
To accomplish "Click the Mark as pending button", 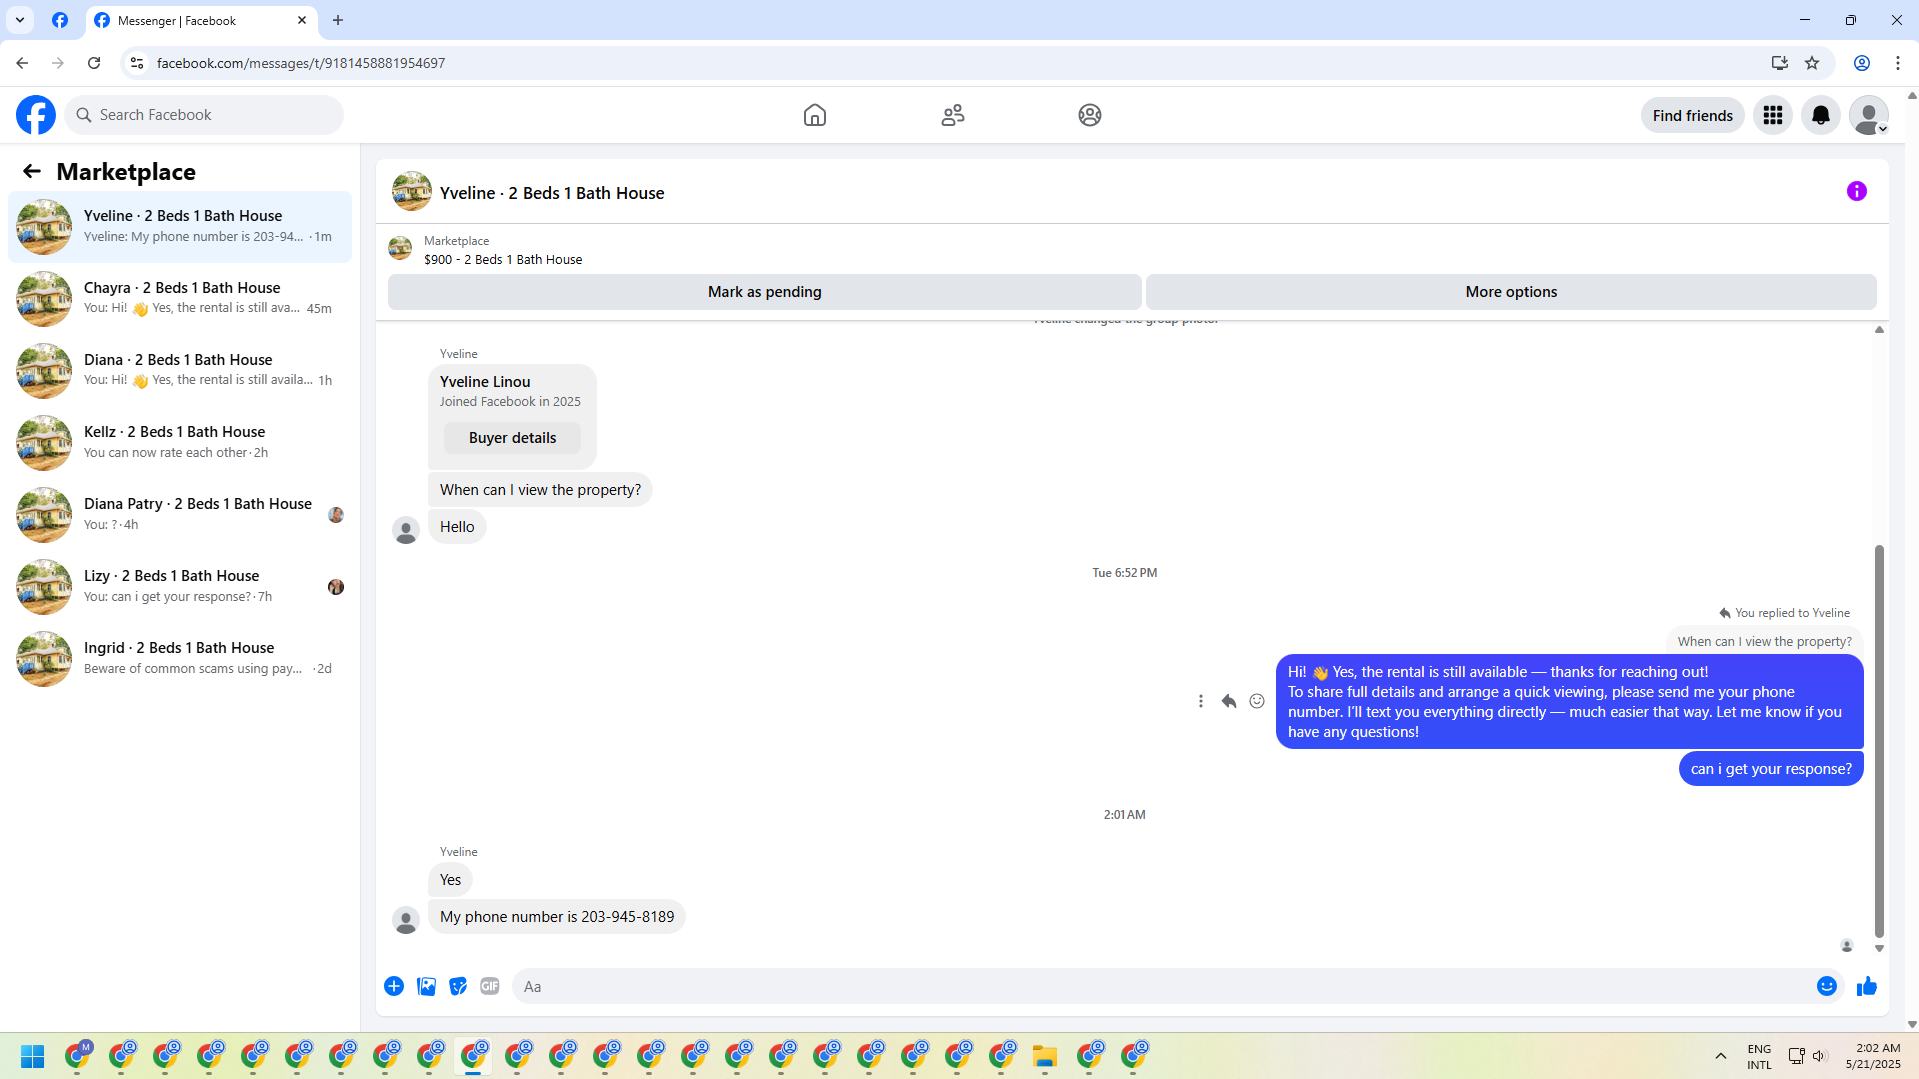I will click(x=765, y=292).
